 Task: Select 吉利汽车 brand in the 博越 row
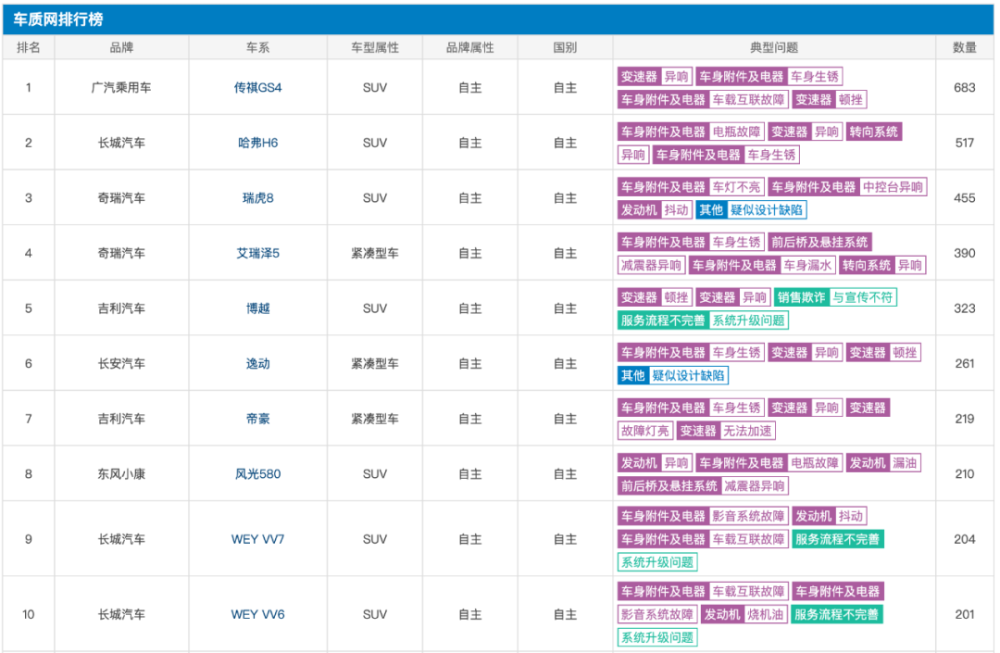[121, 308]
